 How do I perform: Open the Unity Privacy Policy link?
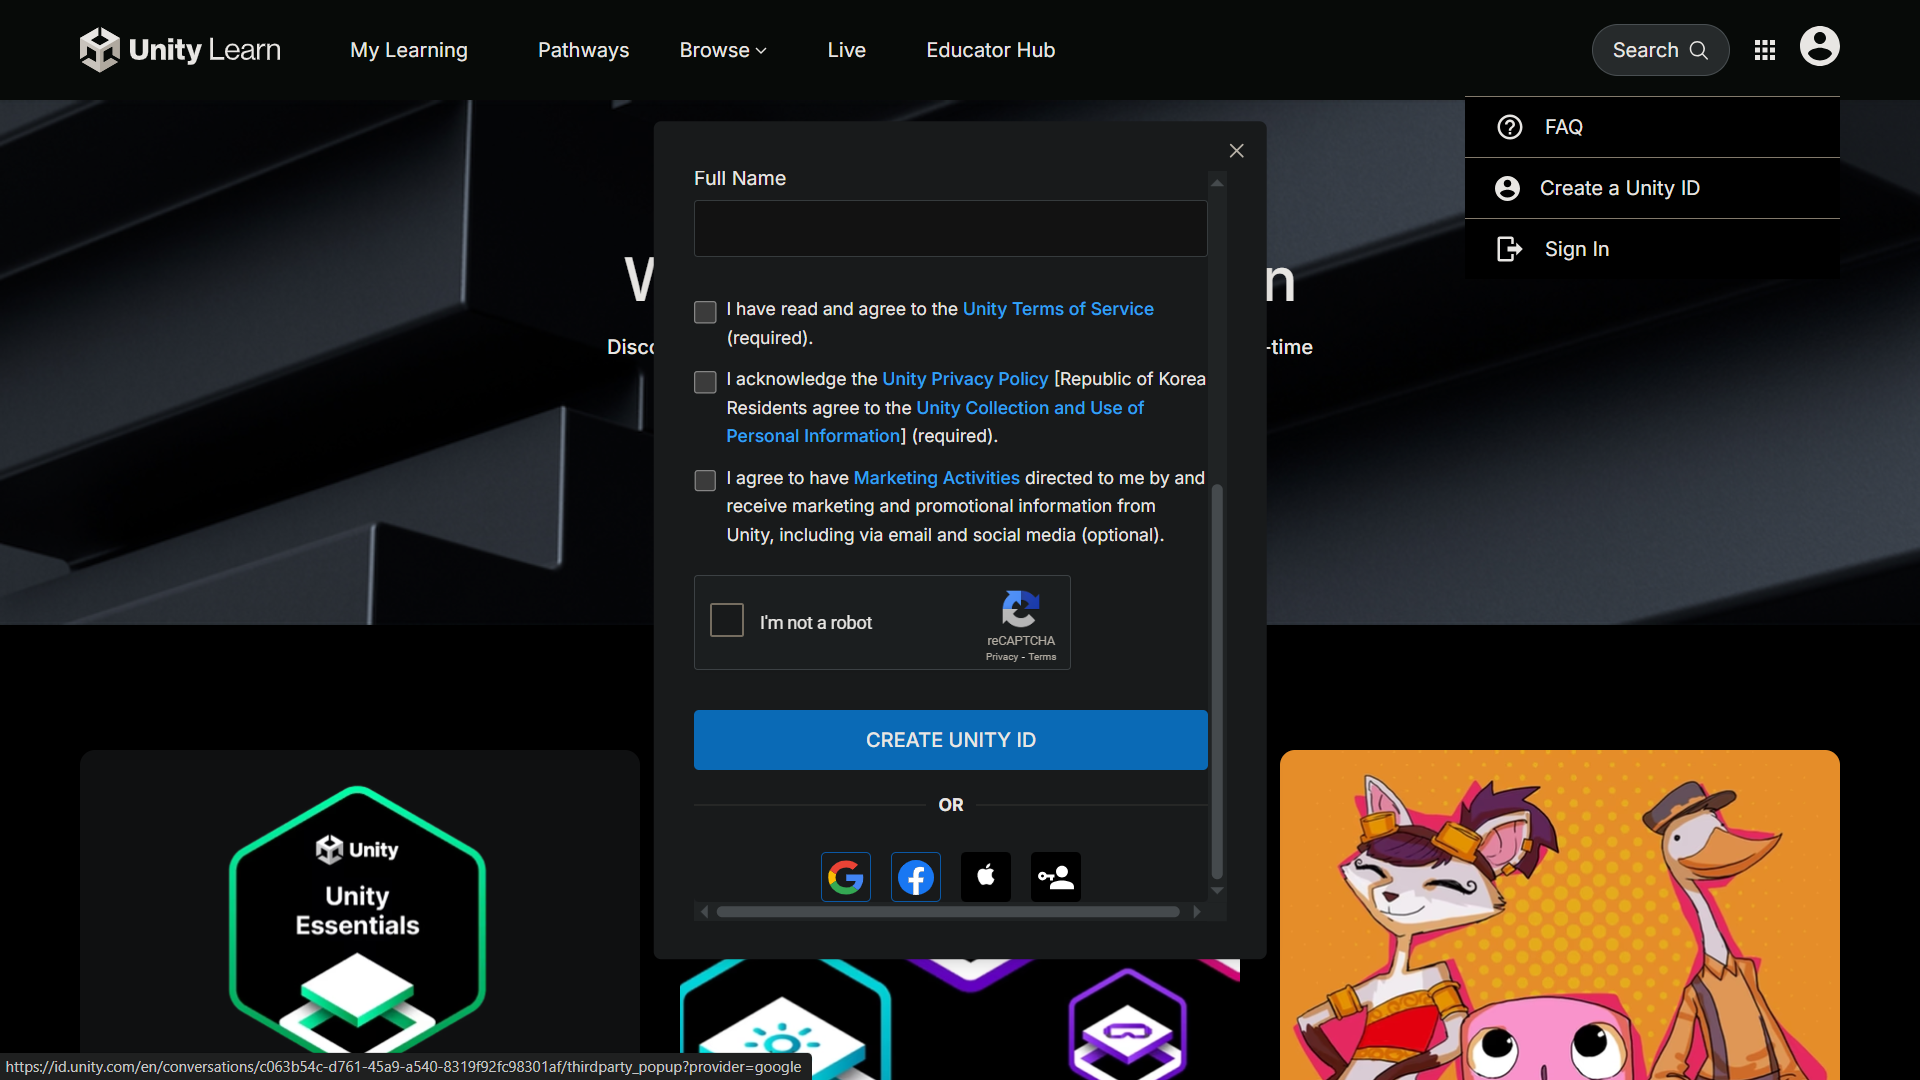click(965, 379)
